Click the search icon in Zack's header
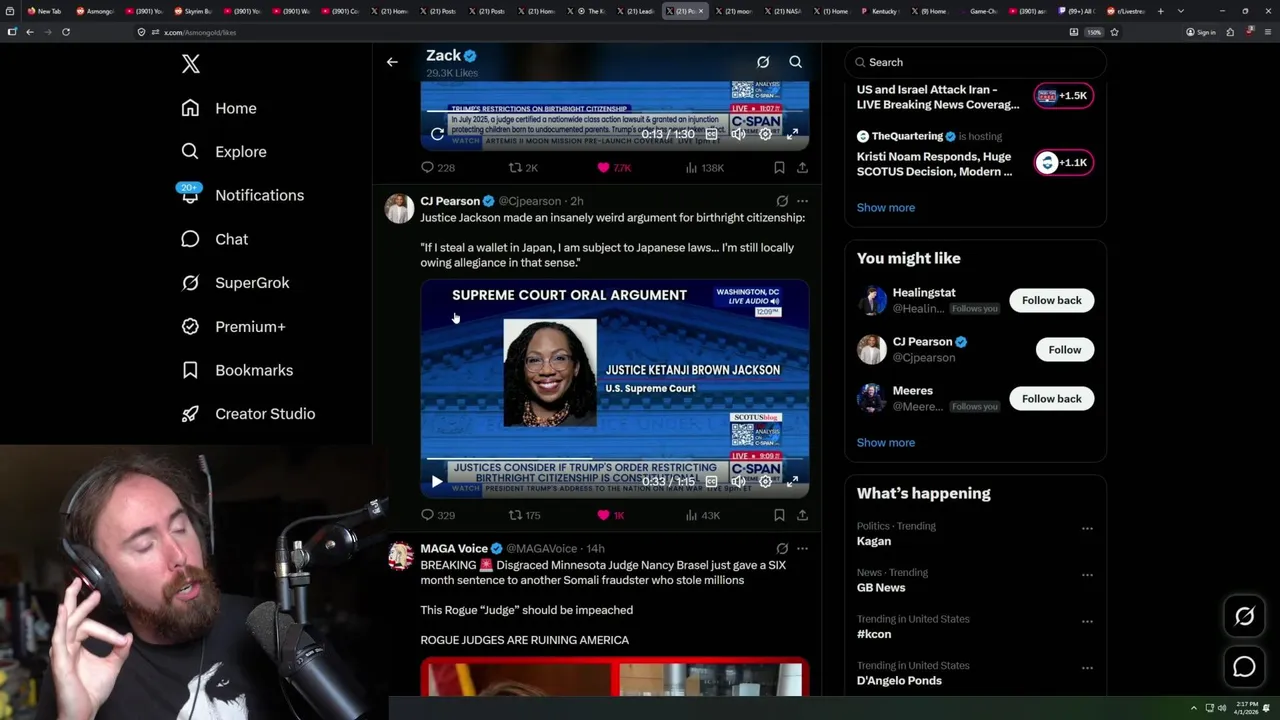Image resolution: width=1280 pixels, height=720 pixels. (796, 62)
